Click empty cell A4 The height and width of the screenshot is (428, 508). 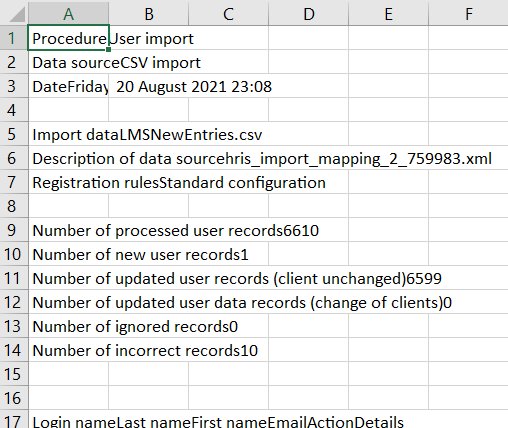68,110
